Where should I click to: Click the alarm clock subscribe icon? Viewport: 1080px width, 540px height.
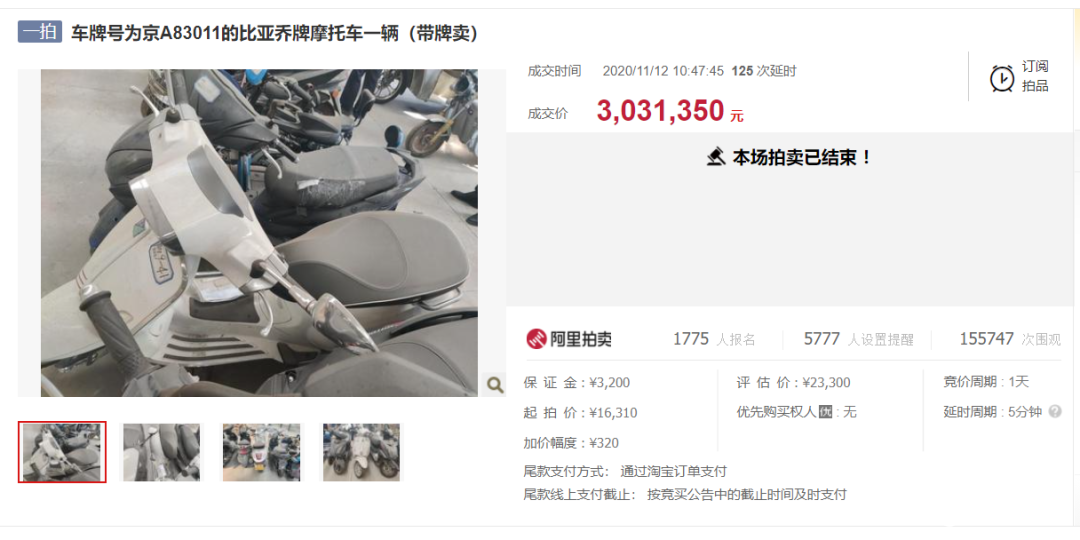coord(1001,78)
